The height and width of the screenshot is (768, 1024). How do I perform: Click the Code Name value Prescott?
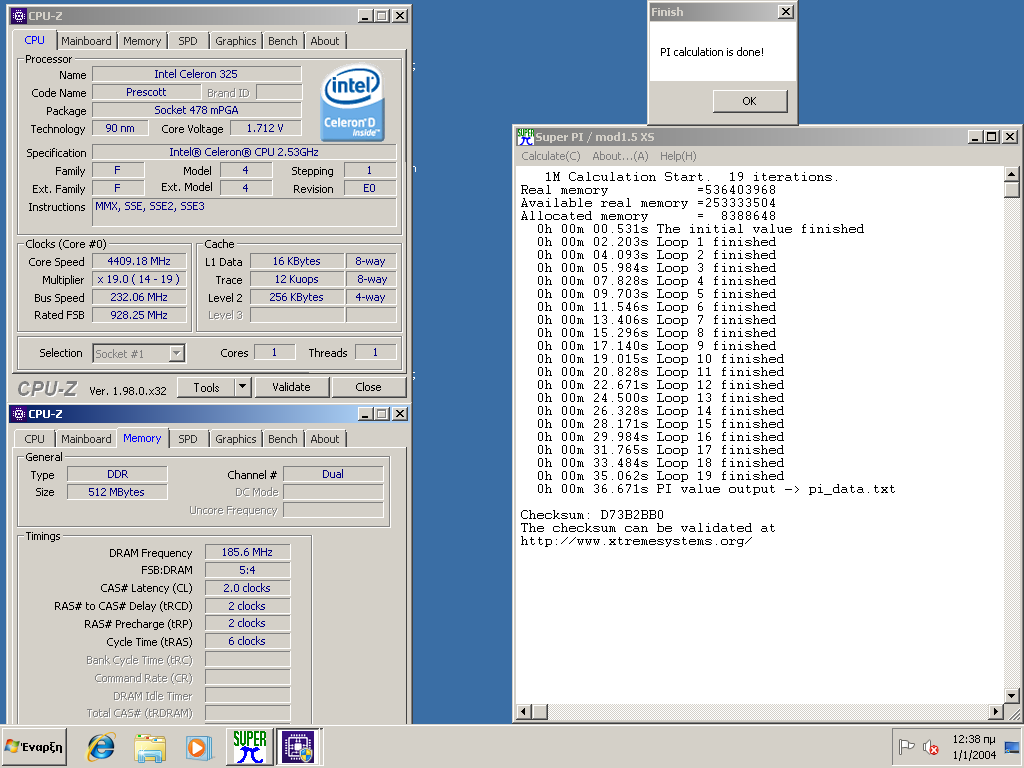[x=146, y=92]
